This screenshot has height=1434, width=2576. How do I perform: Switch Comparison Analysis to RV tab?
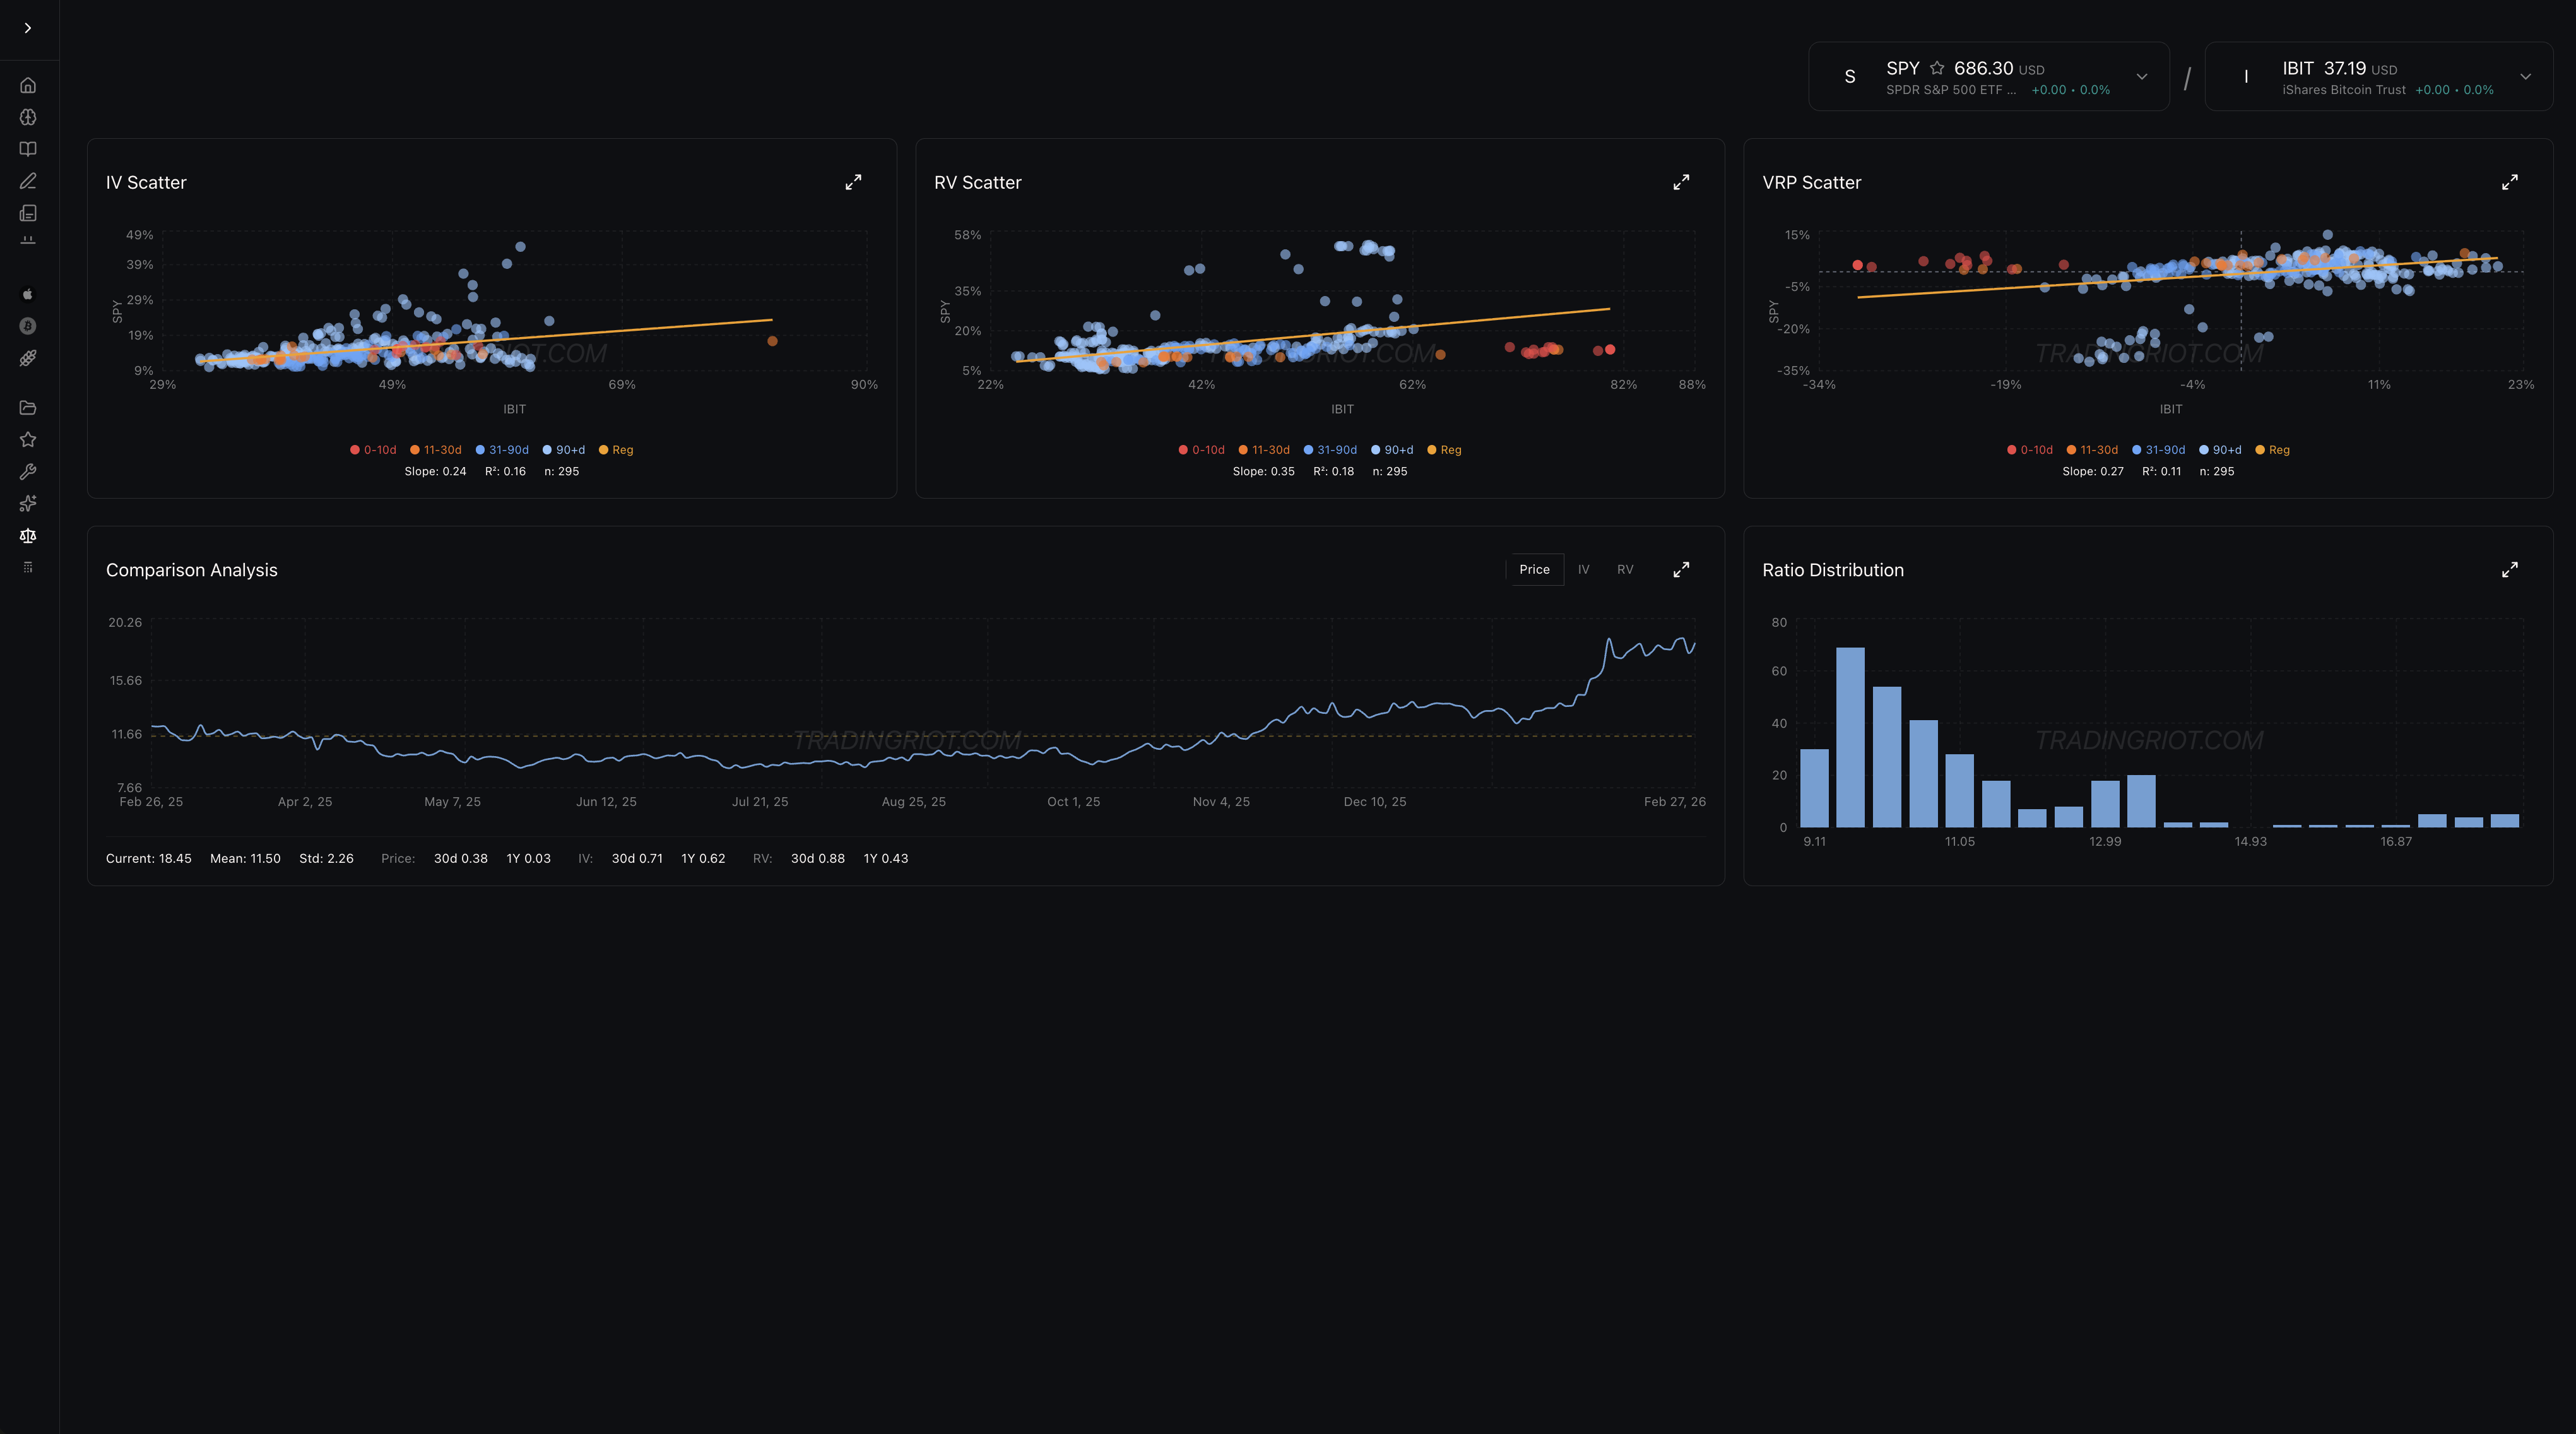pyautogui.click(x=1625, y=569)
